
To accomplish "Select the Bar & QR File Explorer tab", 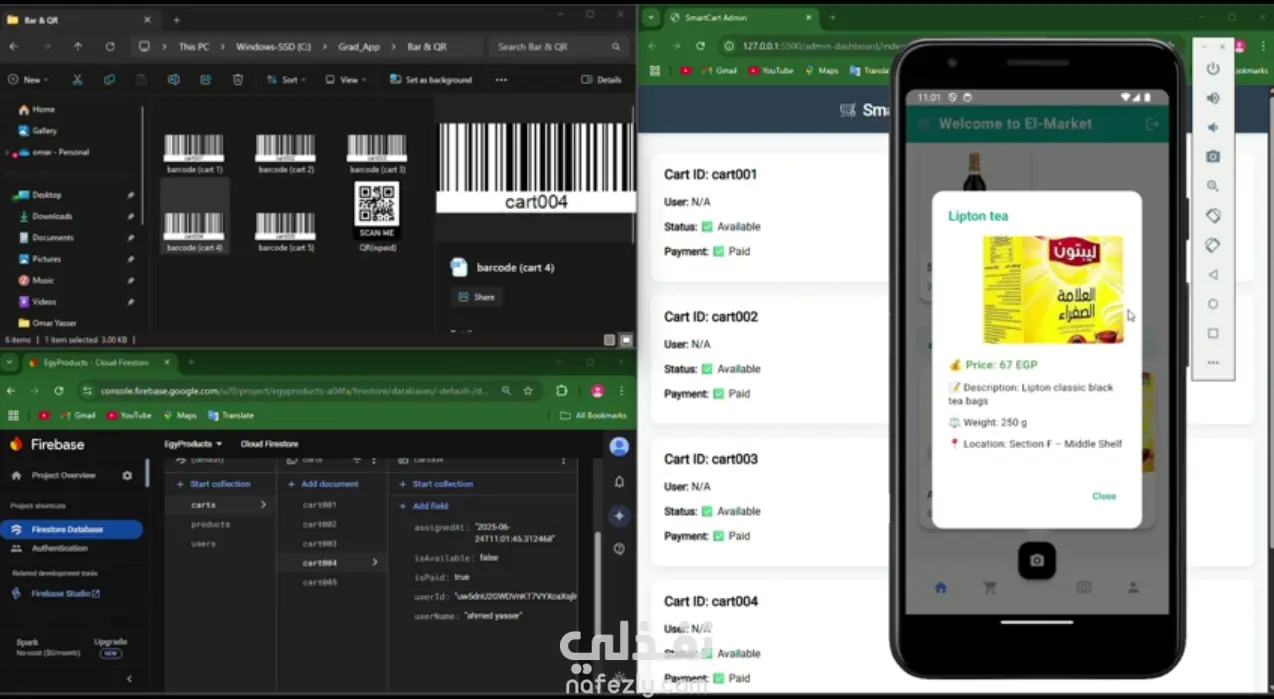I will coord(80,19).
